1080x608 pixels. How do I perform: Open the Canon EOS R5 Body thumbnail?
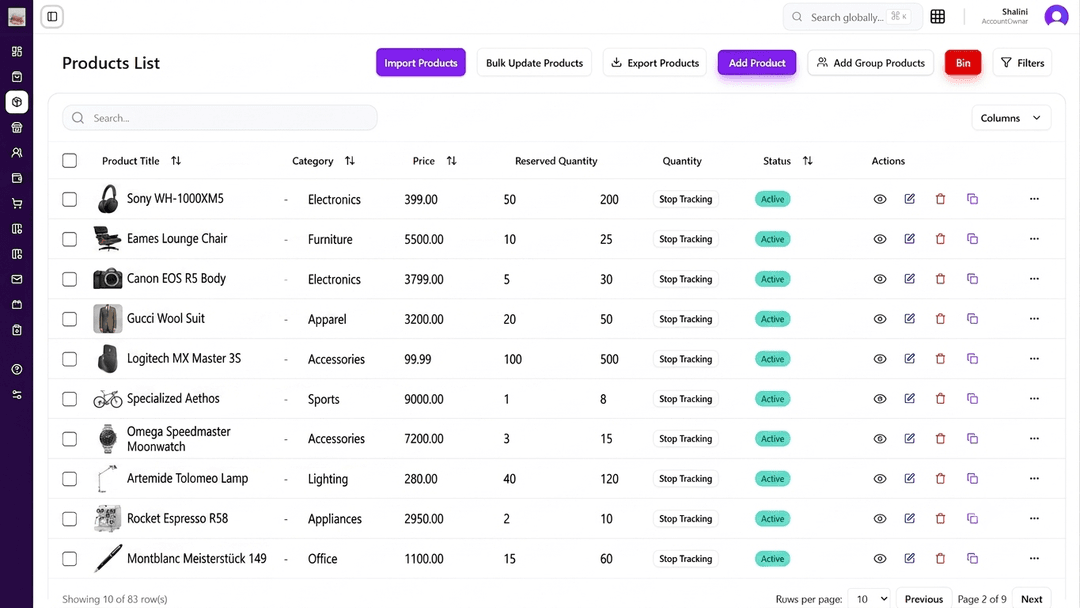107,279
